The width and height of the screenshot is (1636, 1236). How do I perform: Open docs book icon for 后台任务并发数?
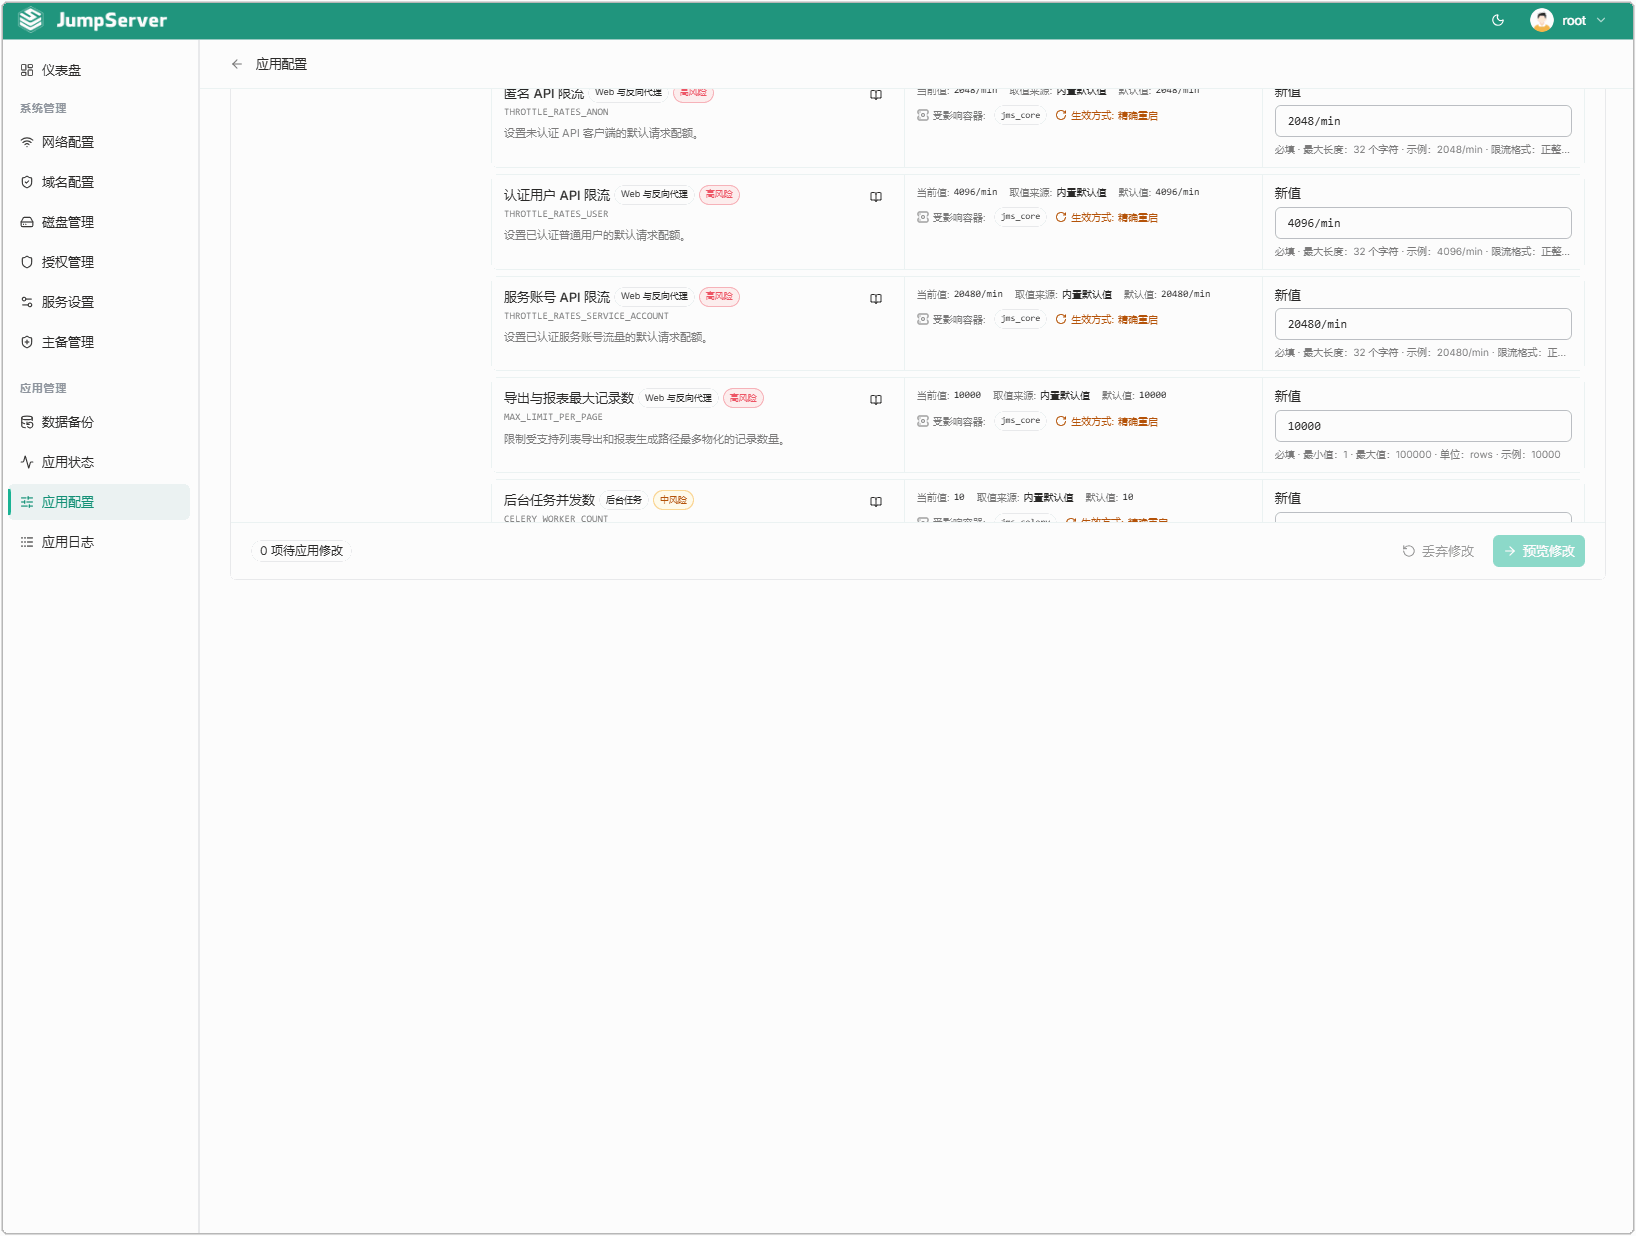click(876, 502)
